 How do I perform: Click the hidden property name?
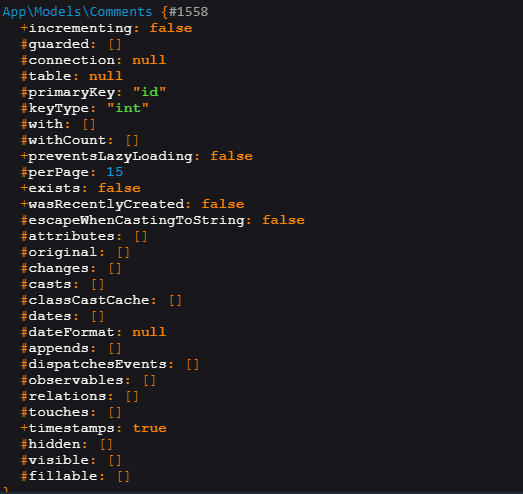click(54, 444)
